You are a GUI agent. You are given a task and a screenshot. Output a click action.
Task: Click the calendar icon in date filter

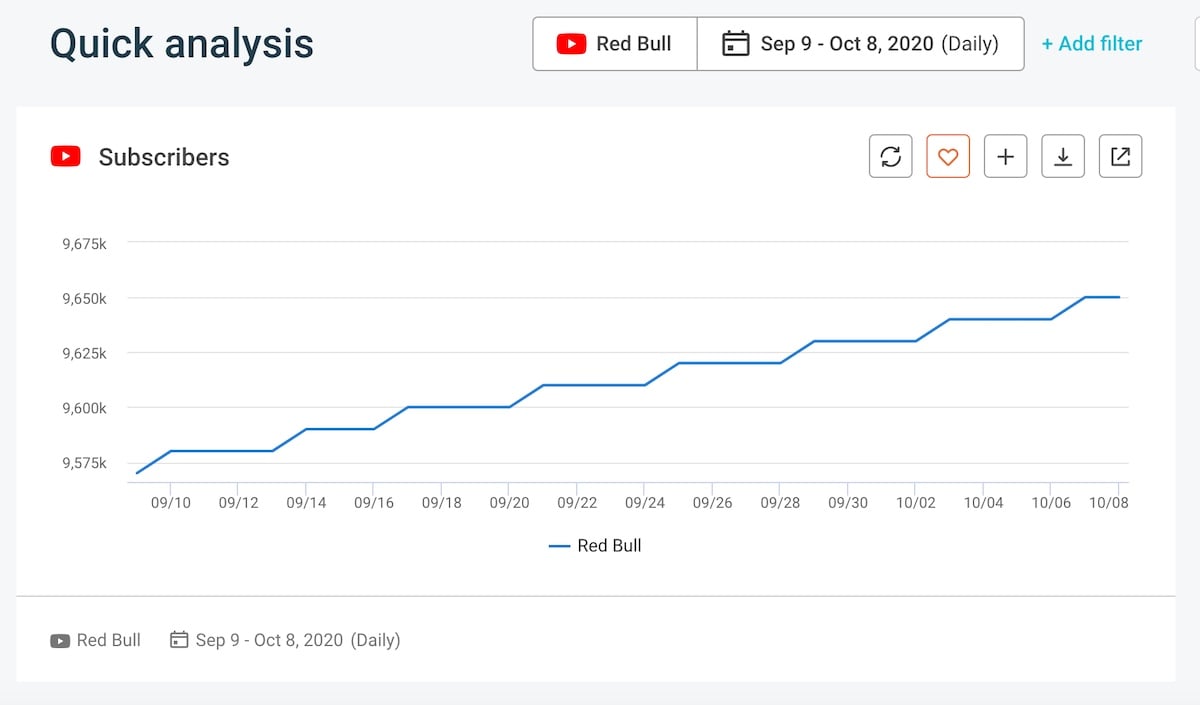[735, 44]
